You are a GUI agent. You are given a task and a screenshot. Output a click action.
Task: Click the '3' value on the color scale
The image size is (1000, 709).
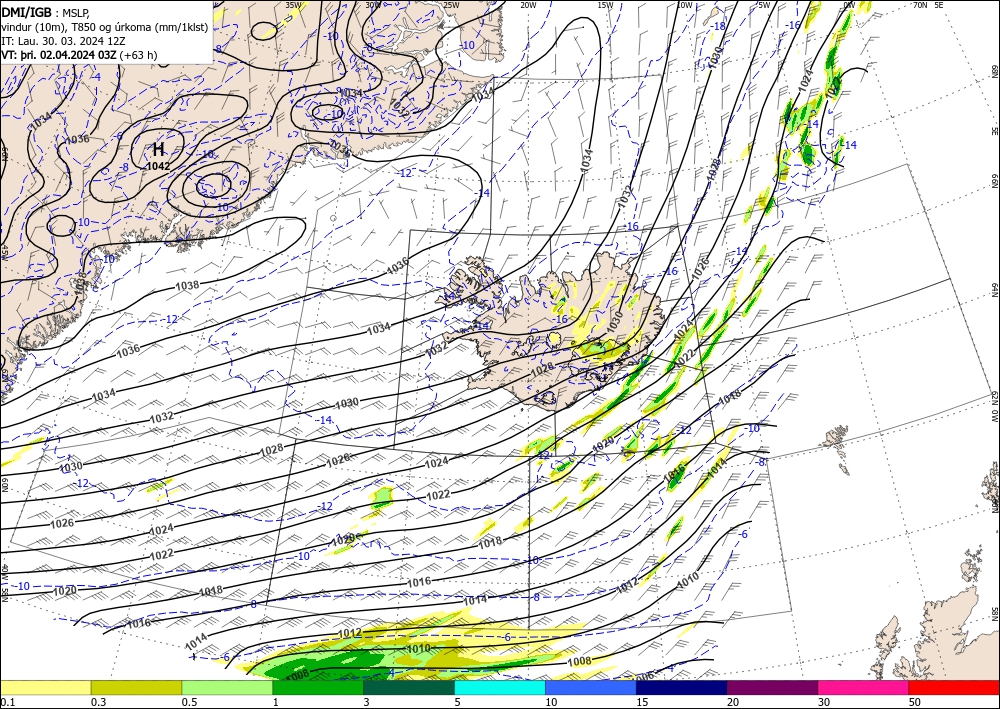pos(367,702)
